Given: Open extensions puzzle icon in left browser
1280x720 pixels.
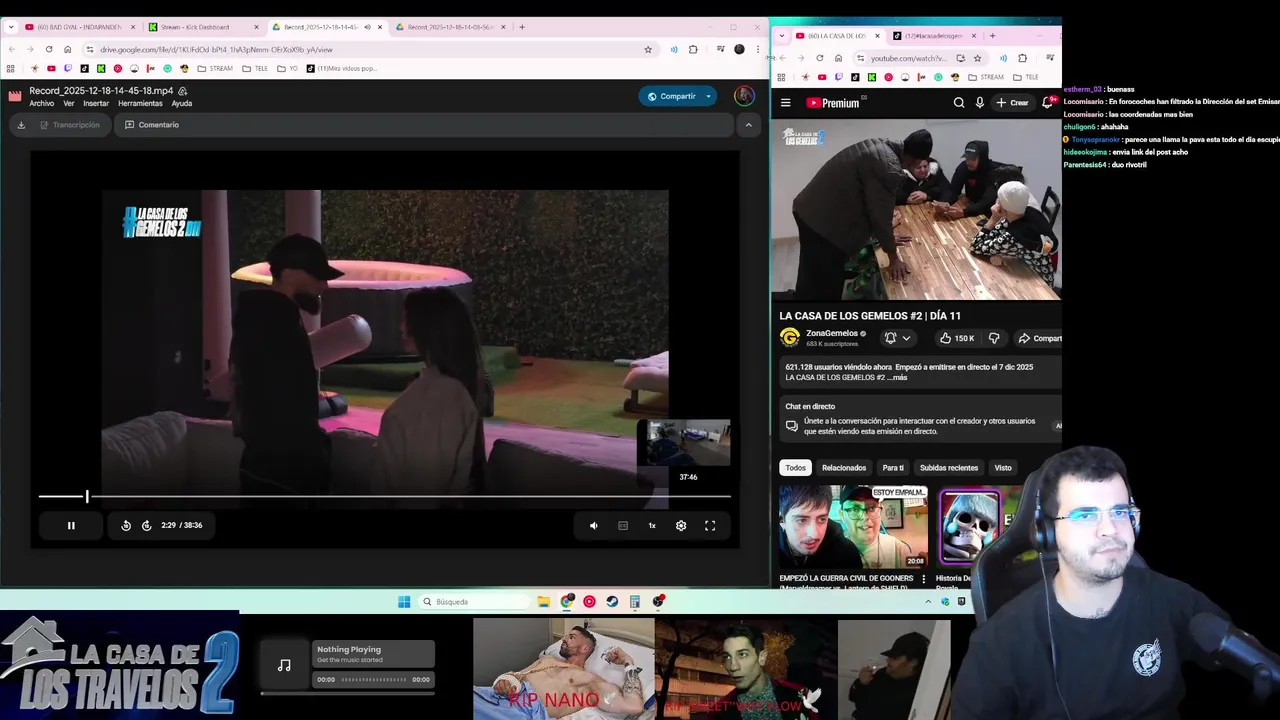Looking at the screenshot, I should click(x=693, y=49).
